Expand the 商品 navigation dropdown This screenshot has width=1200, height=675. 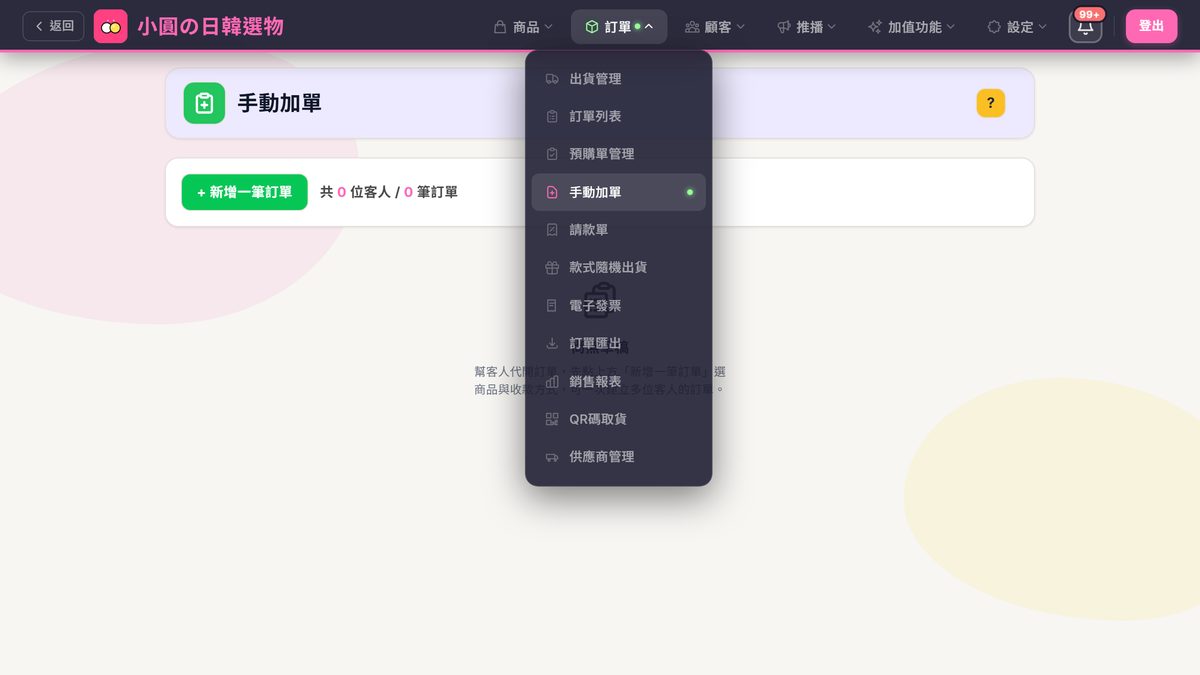click(523, 27)
